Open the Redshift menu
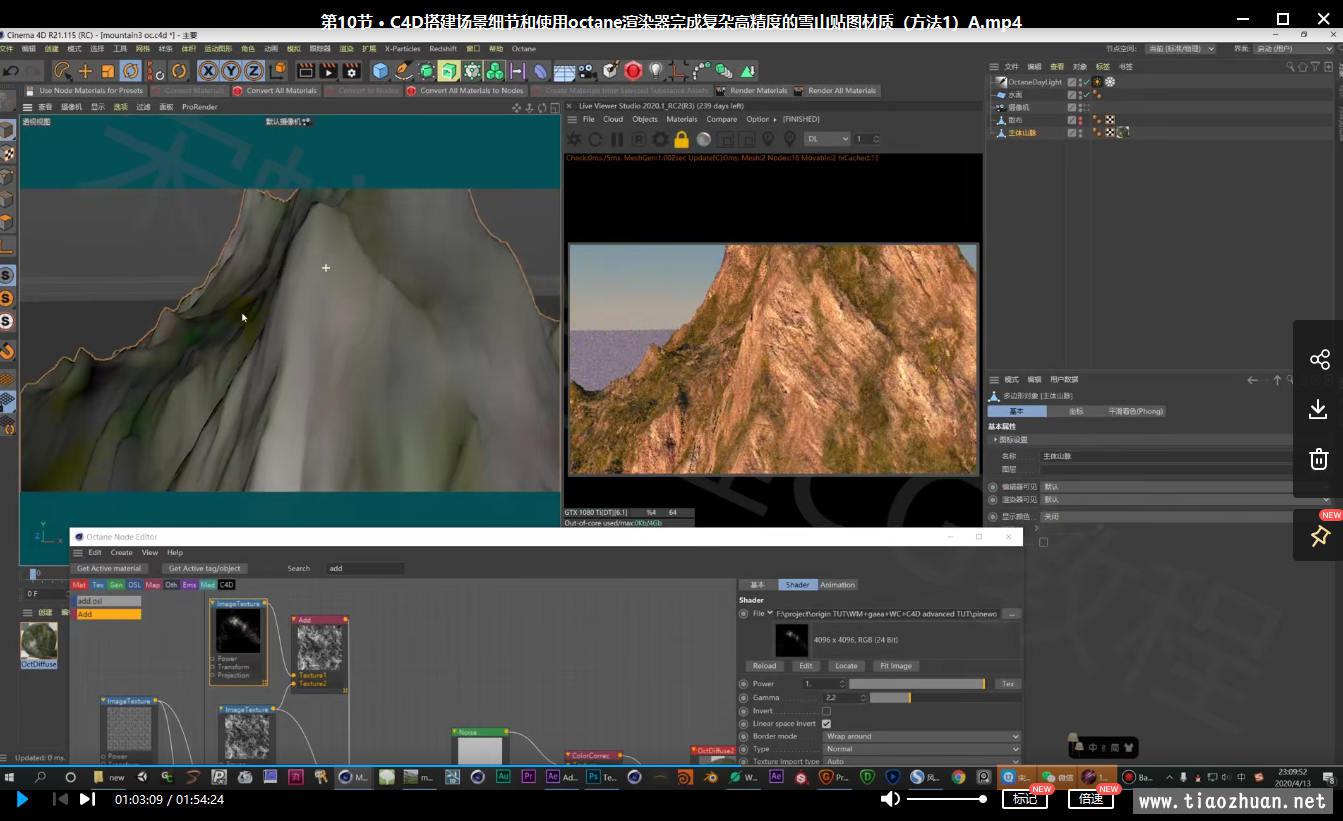 (443, 48)
